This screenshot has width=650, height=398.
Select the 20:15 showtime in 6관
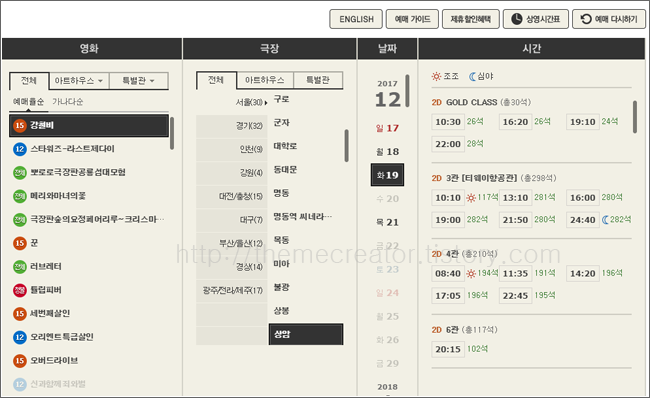click(x=448, y=349)
